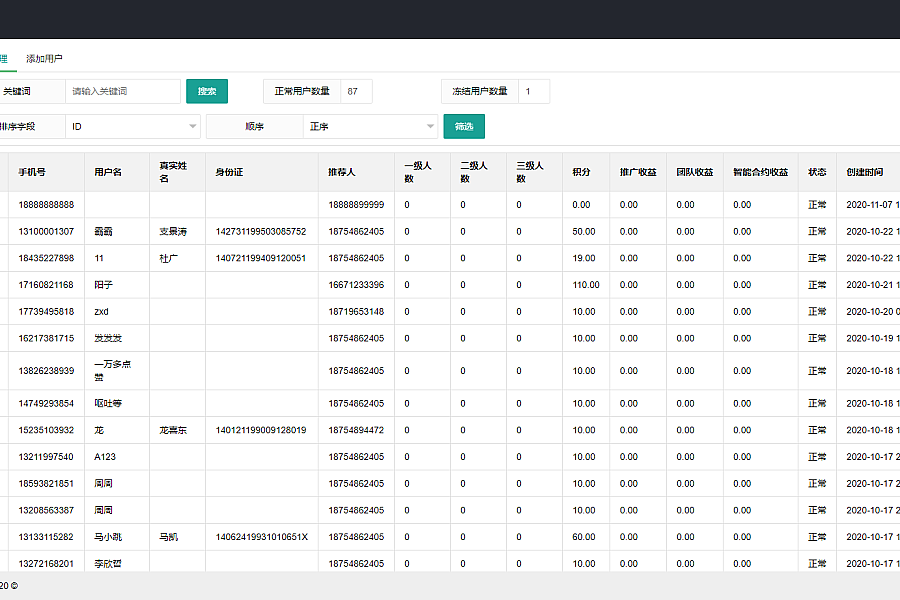
Task: Select phone number 13272168201
Action: point(46,564)
